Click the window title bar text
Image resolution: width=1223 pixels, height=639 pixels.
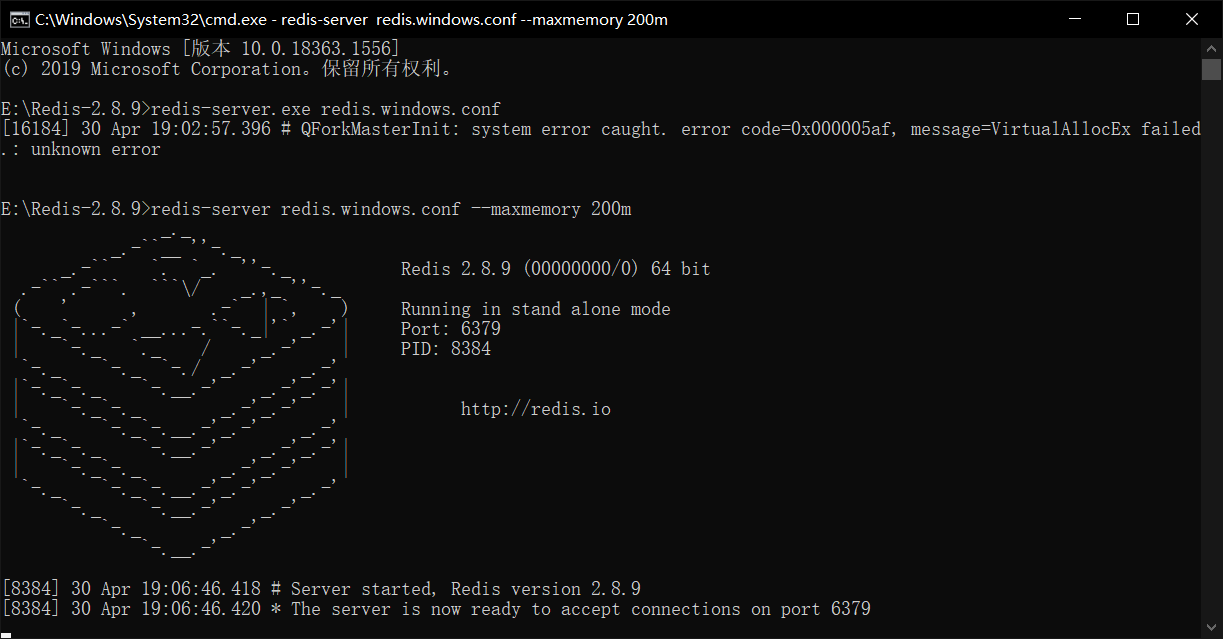point(351,19)
